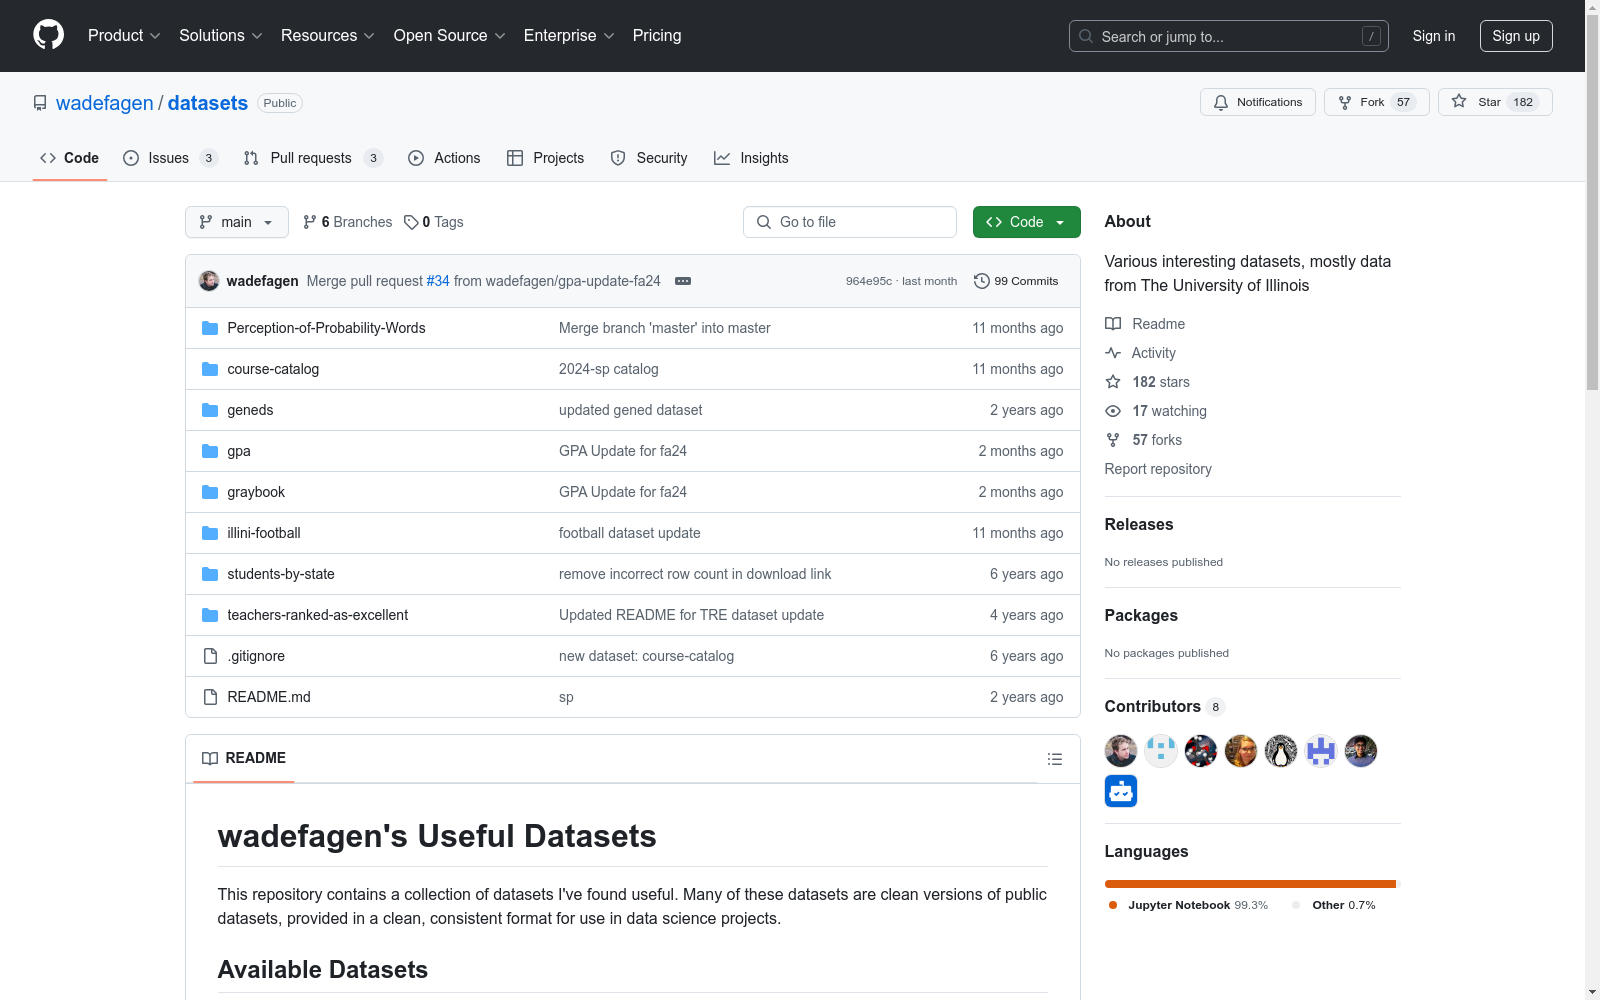View the 99 Commits history
This screenshot has width=1600, height=1000.
point(1016,281)
